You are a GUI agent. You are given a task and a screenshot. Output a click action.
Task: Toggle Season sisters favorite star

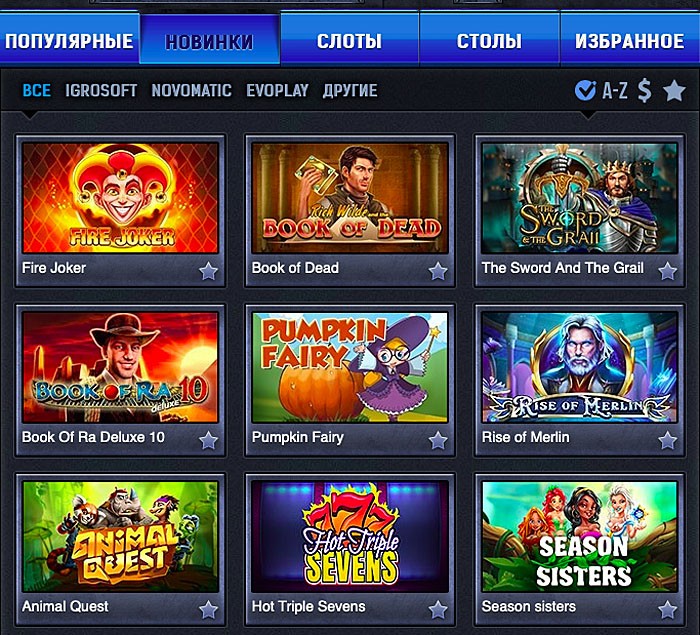pos(667,610)
